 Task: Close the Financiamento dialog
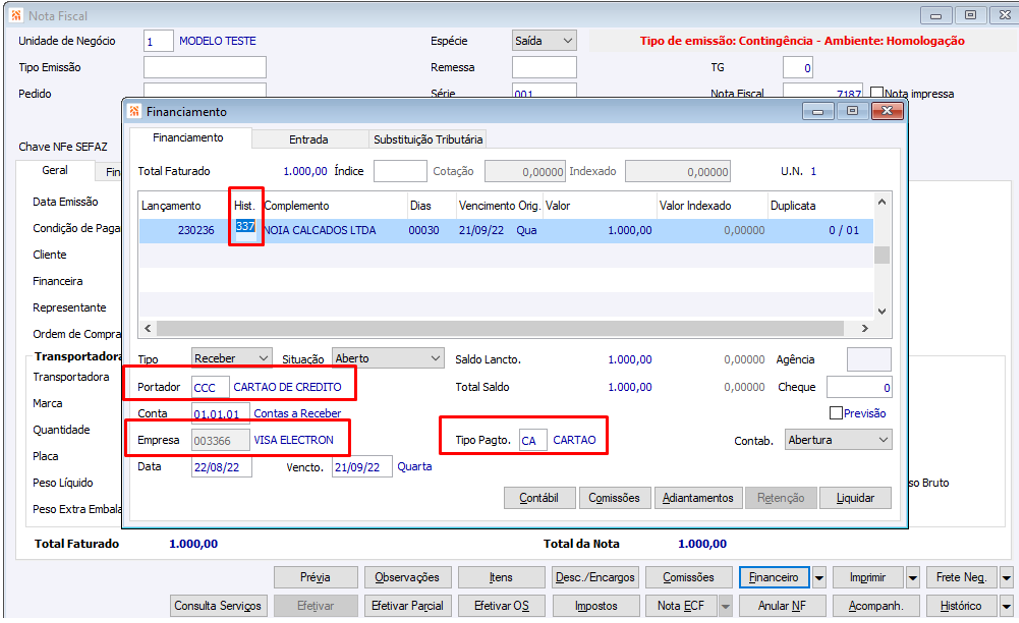coord(887,111)
